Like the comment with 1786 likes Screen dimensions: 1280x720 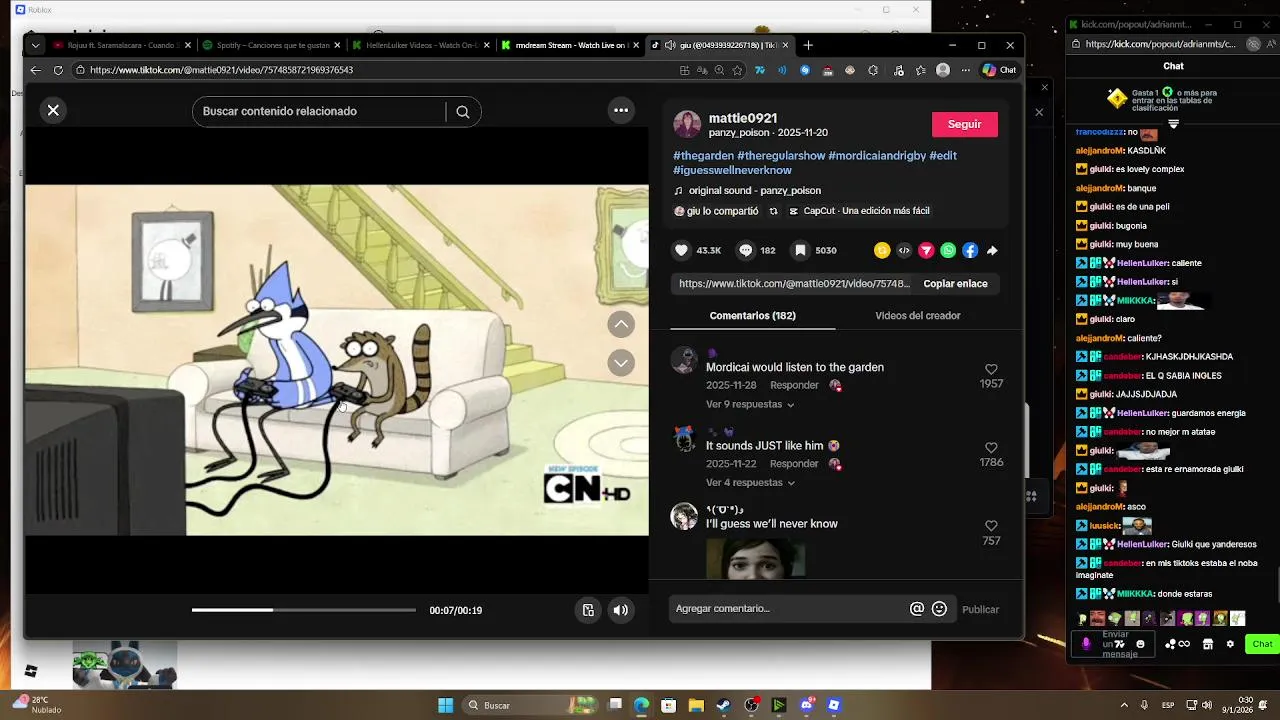(x=991, y=448)
